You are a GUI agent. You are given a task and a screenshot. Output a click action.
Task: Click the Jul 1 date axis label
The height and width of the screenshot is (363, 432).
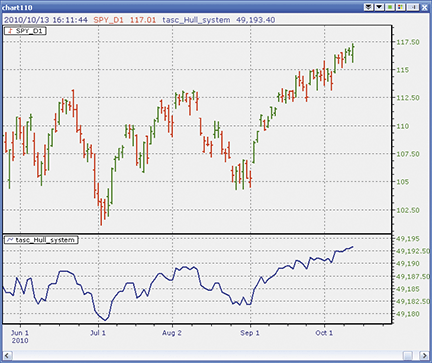tap(98, 333)
